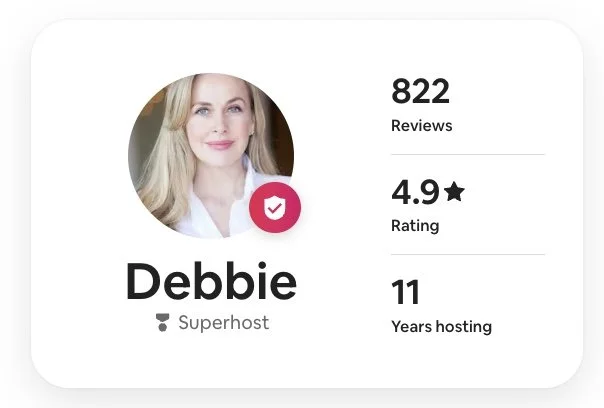Click the 11 years number
This screenshot has height=408, width=604.
click(x=405, y=292)
